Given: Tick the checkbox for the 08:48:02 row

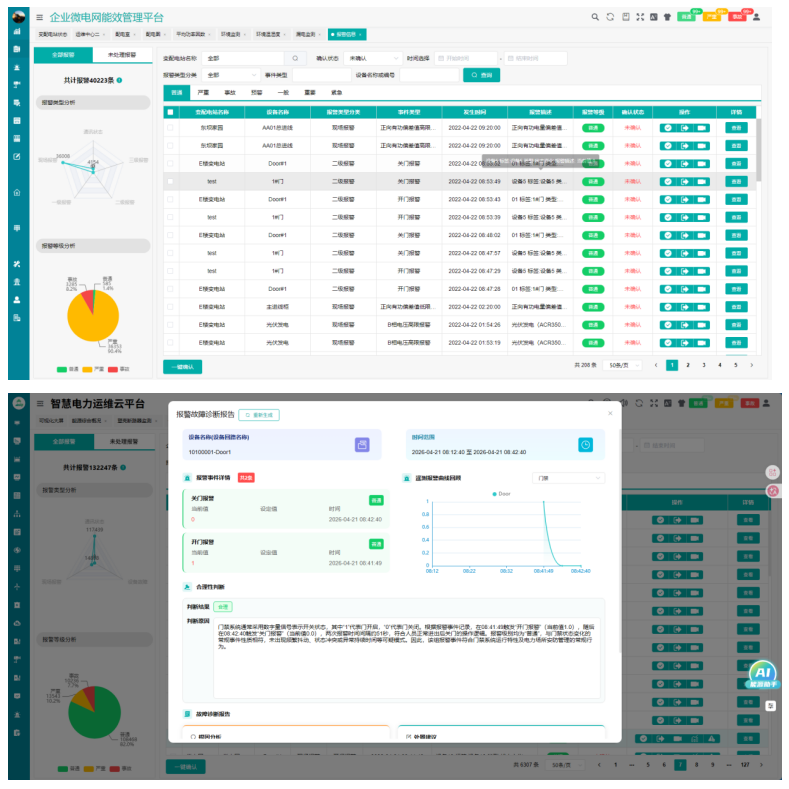Looking at the screenshot, I should tap(171, 235).
